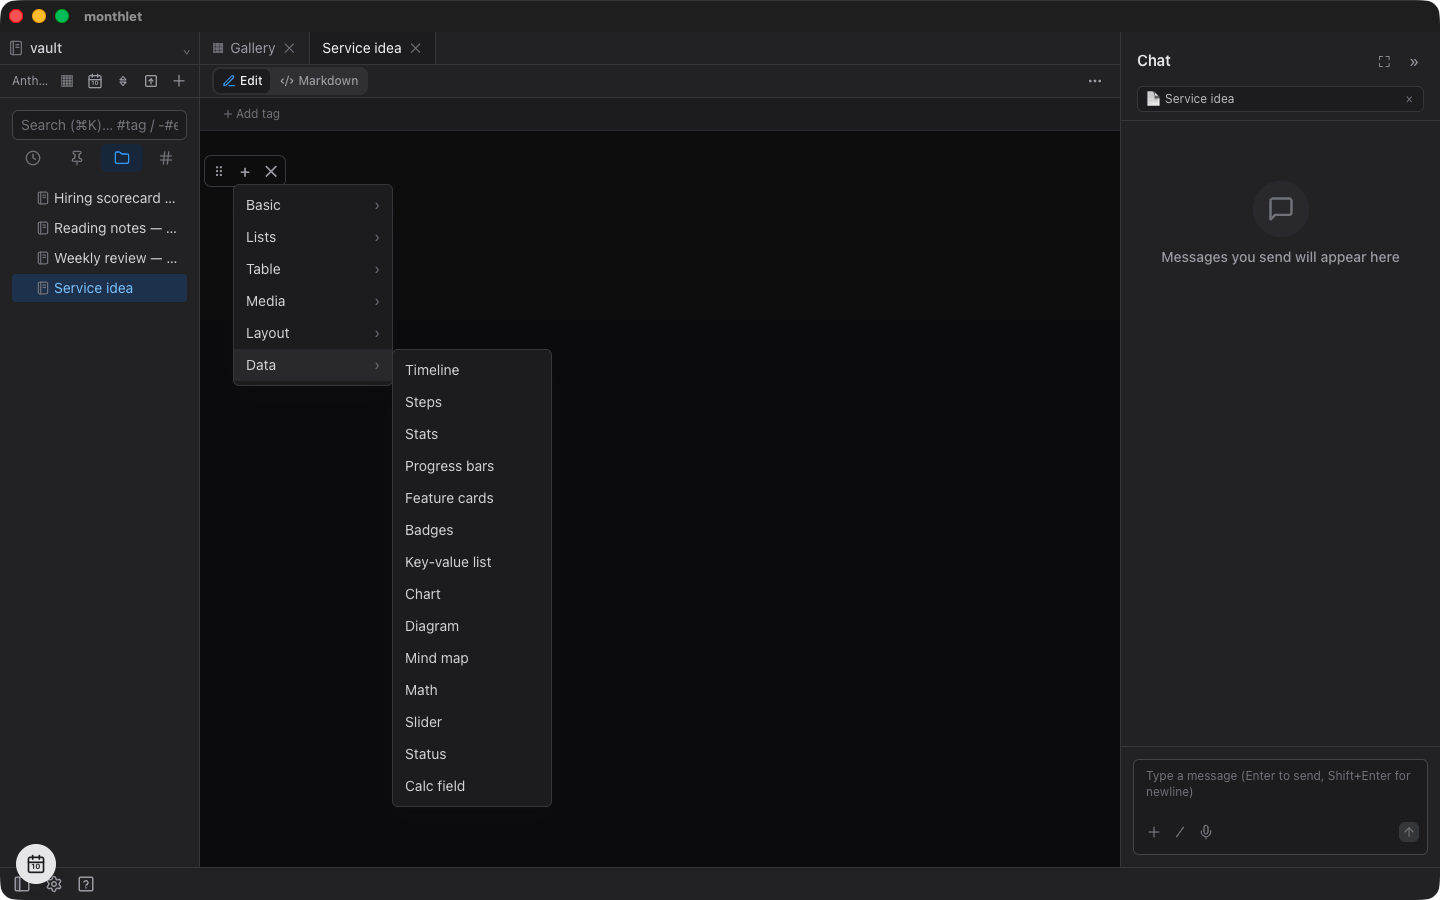Screen dimensions: 1440x900
Task: Insert a Slider block
Action: (x=472, y=722)
